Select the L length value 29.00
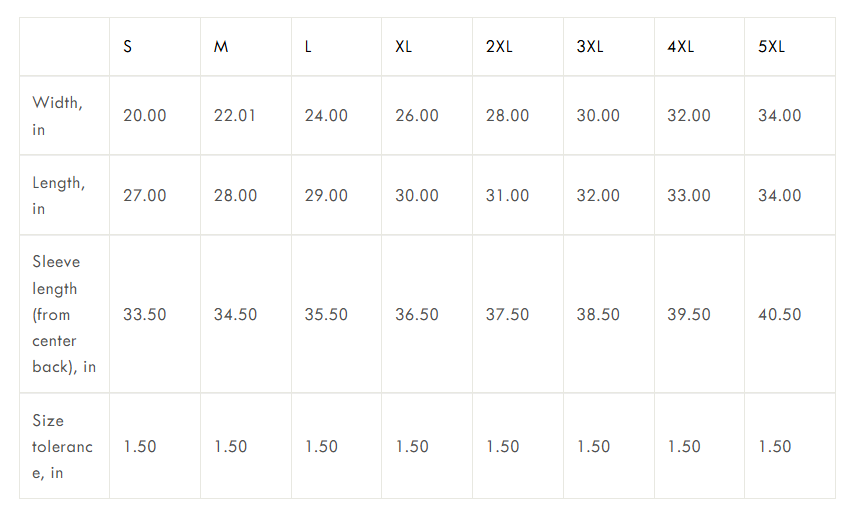This screenshot has height=520, width=860. point(326,196)
